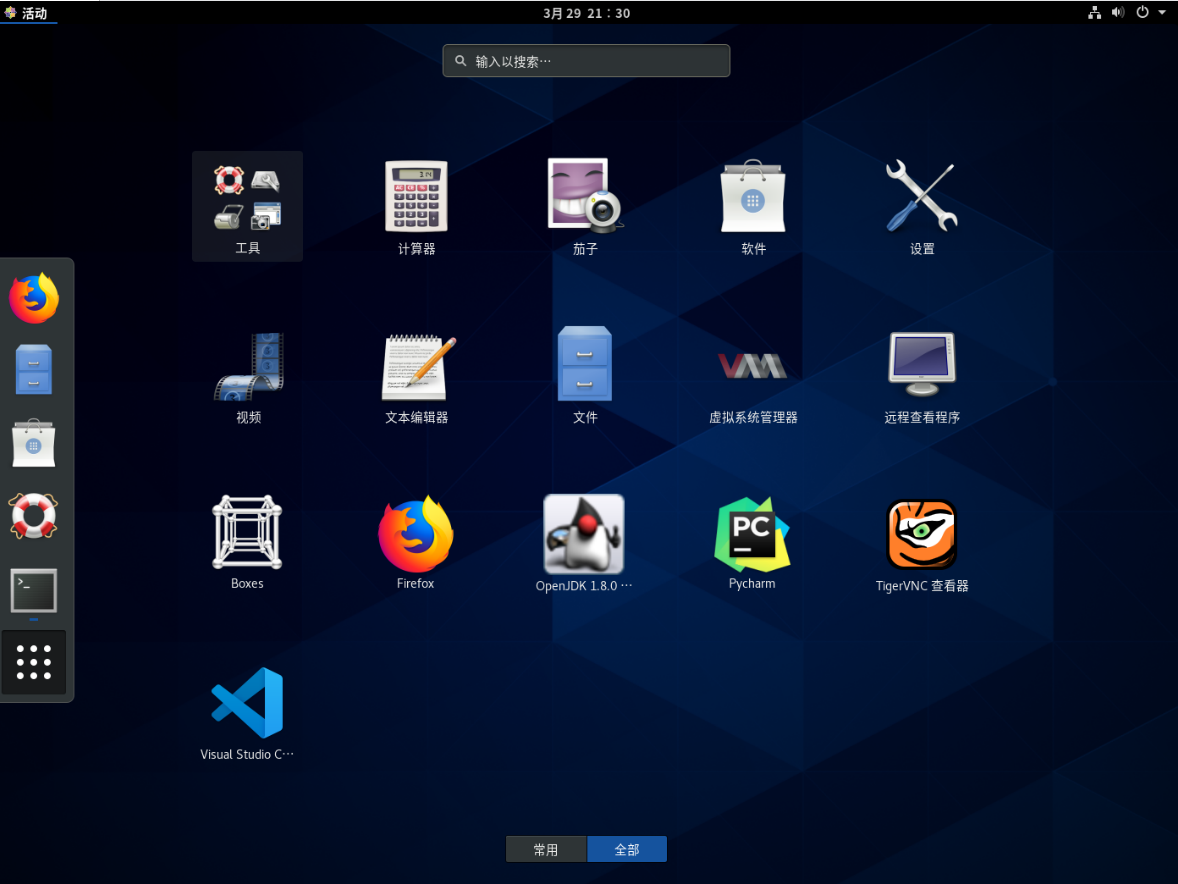Launch the 视频 video player
The width and height of the screenshot is (1178, 884).
click(248, 377)
